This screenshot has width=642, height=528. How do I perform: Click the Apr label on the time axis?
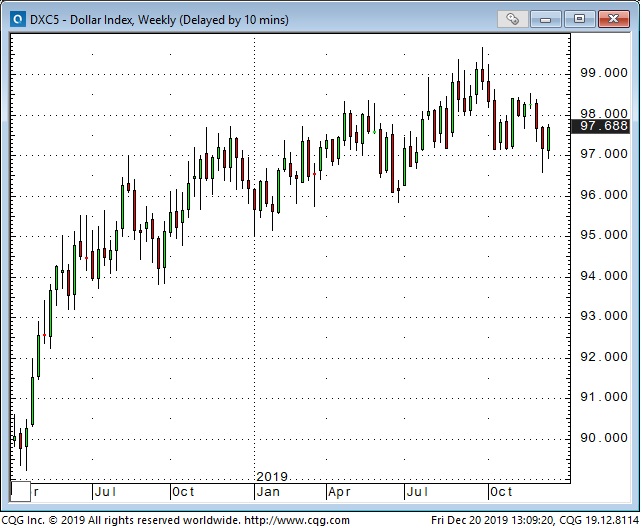pos(339,492)
